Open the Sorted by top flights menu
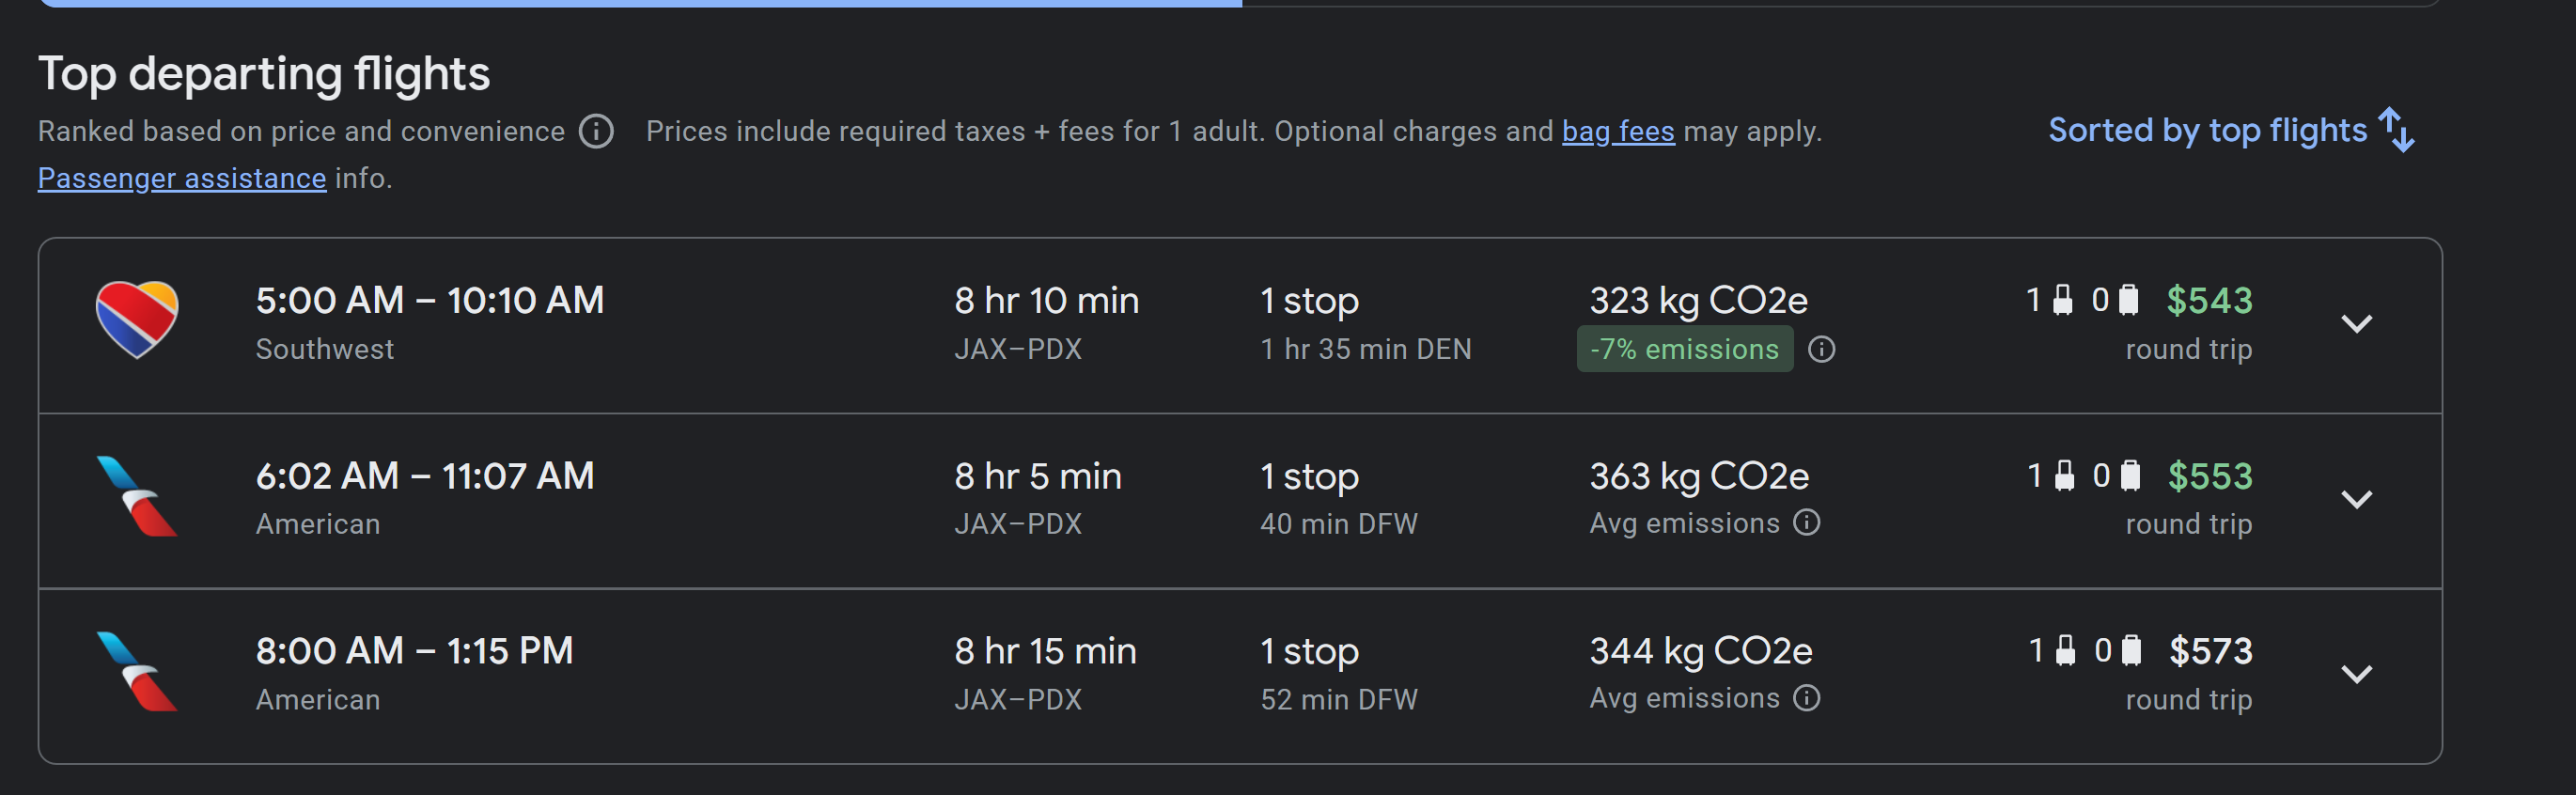This screenshot has width=2576, height=795. tap(2206, 130)
